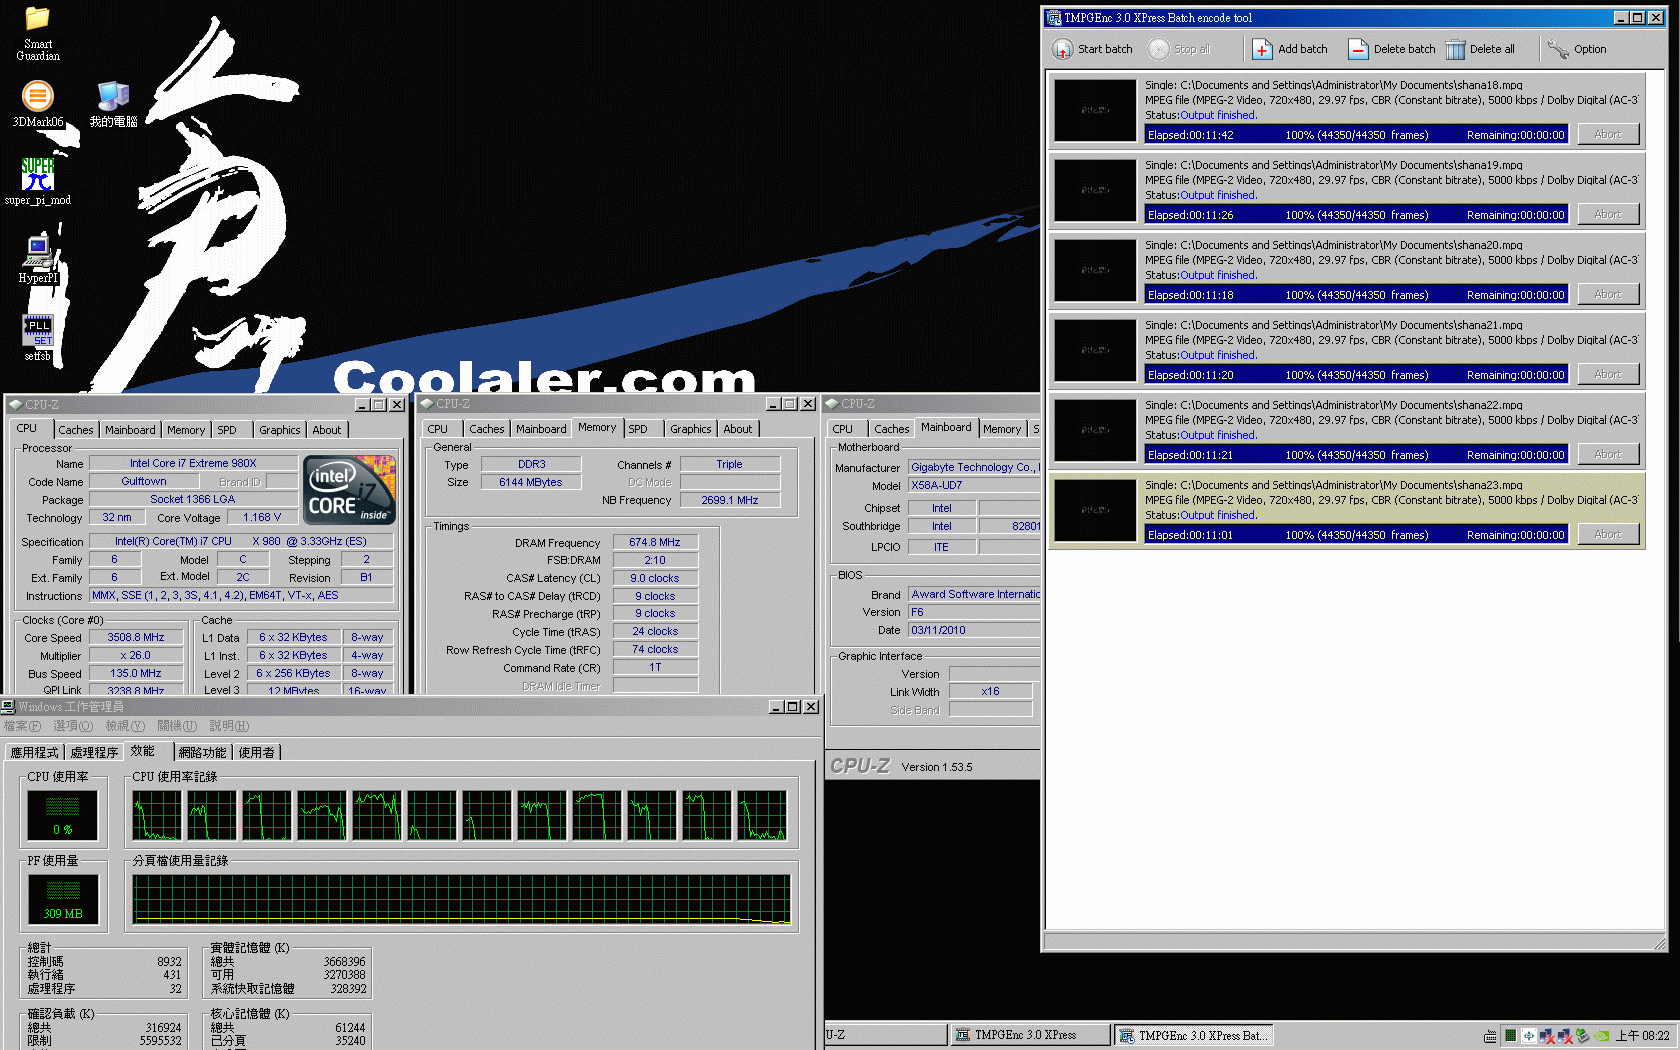Click the shana23.mpg progress bar at 100%
1680x1050 pixels.
(x=1356, y=535)
